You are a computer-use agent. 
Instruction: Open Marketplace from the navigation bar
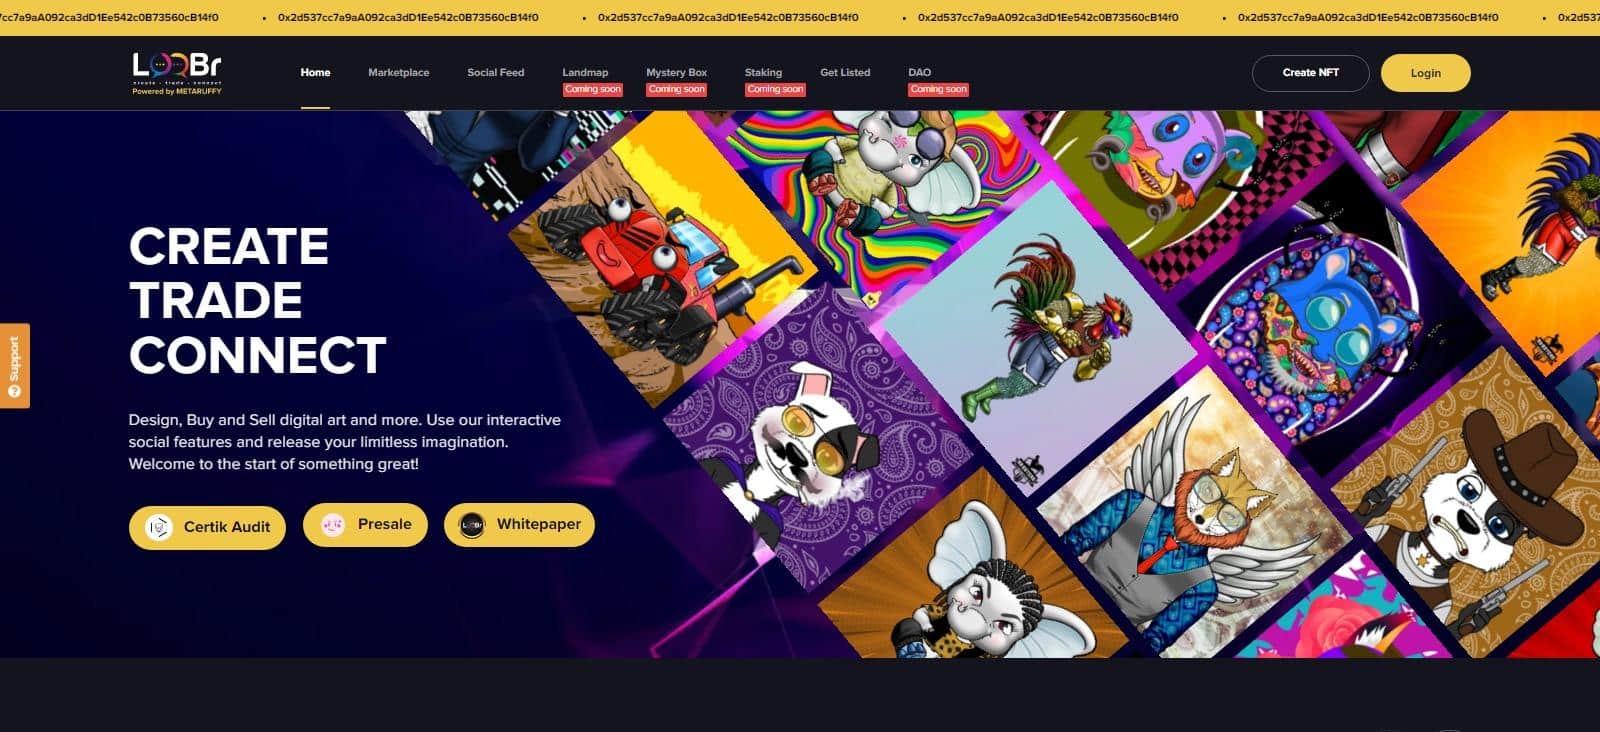coord(398,72)
